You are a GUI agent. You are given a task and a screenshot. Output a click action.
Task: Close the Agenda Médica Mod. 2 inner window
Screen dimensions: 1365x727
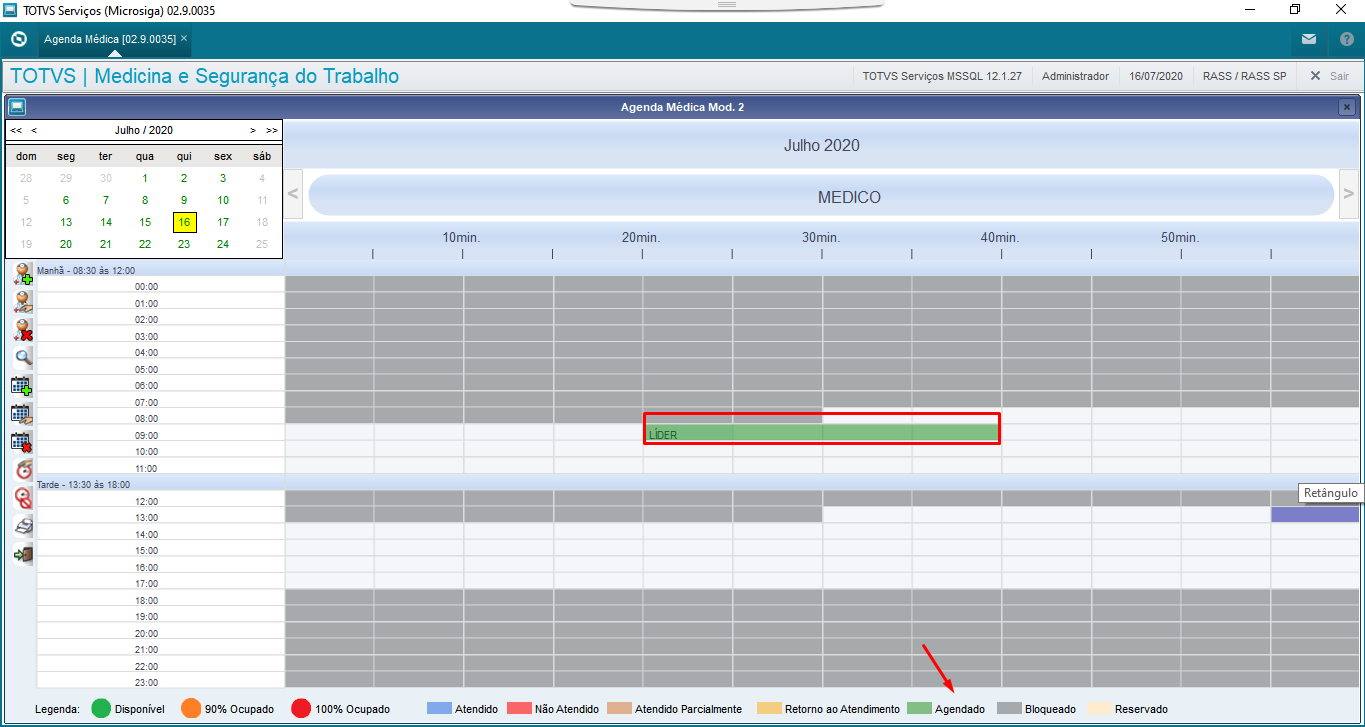pyautogui.click(x=1347, y=107)
